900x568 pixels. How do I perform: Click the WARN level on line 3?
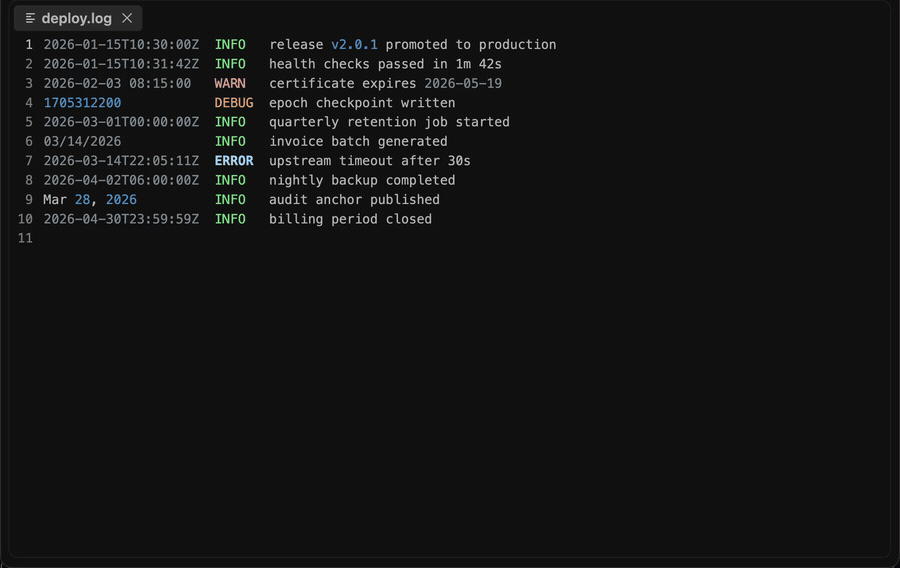(230, 83)
